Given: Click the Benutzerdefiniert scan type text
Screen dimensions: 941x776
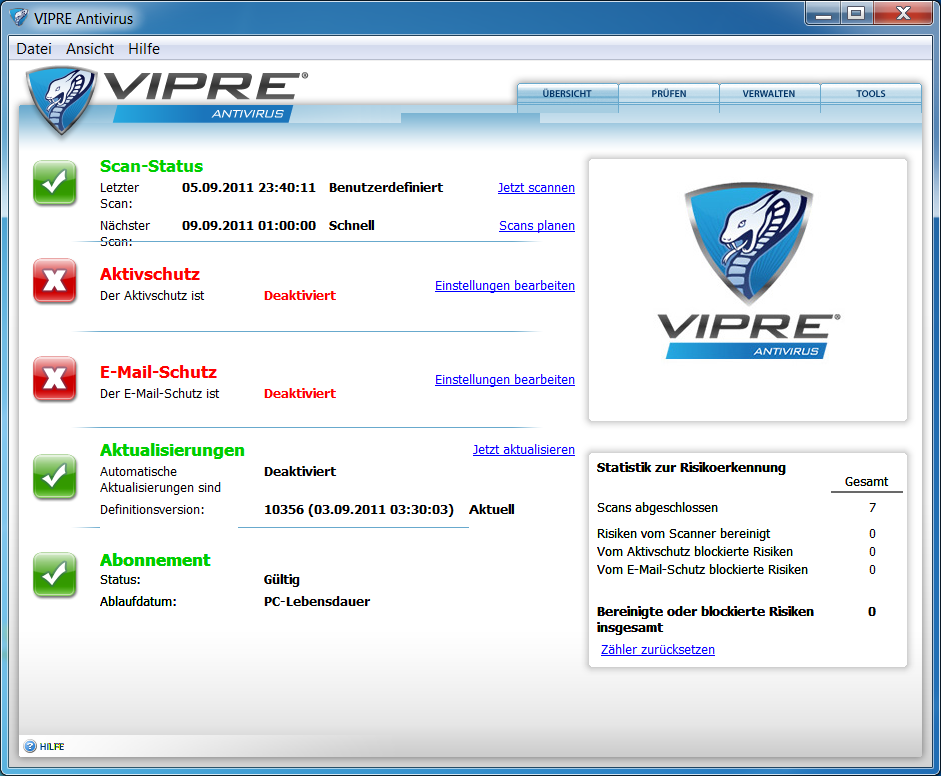Looking at the screenshot, I should [x=386, y=187].
